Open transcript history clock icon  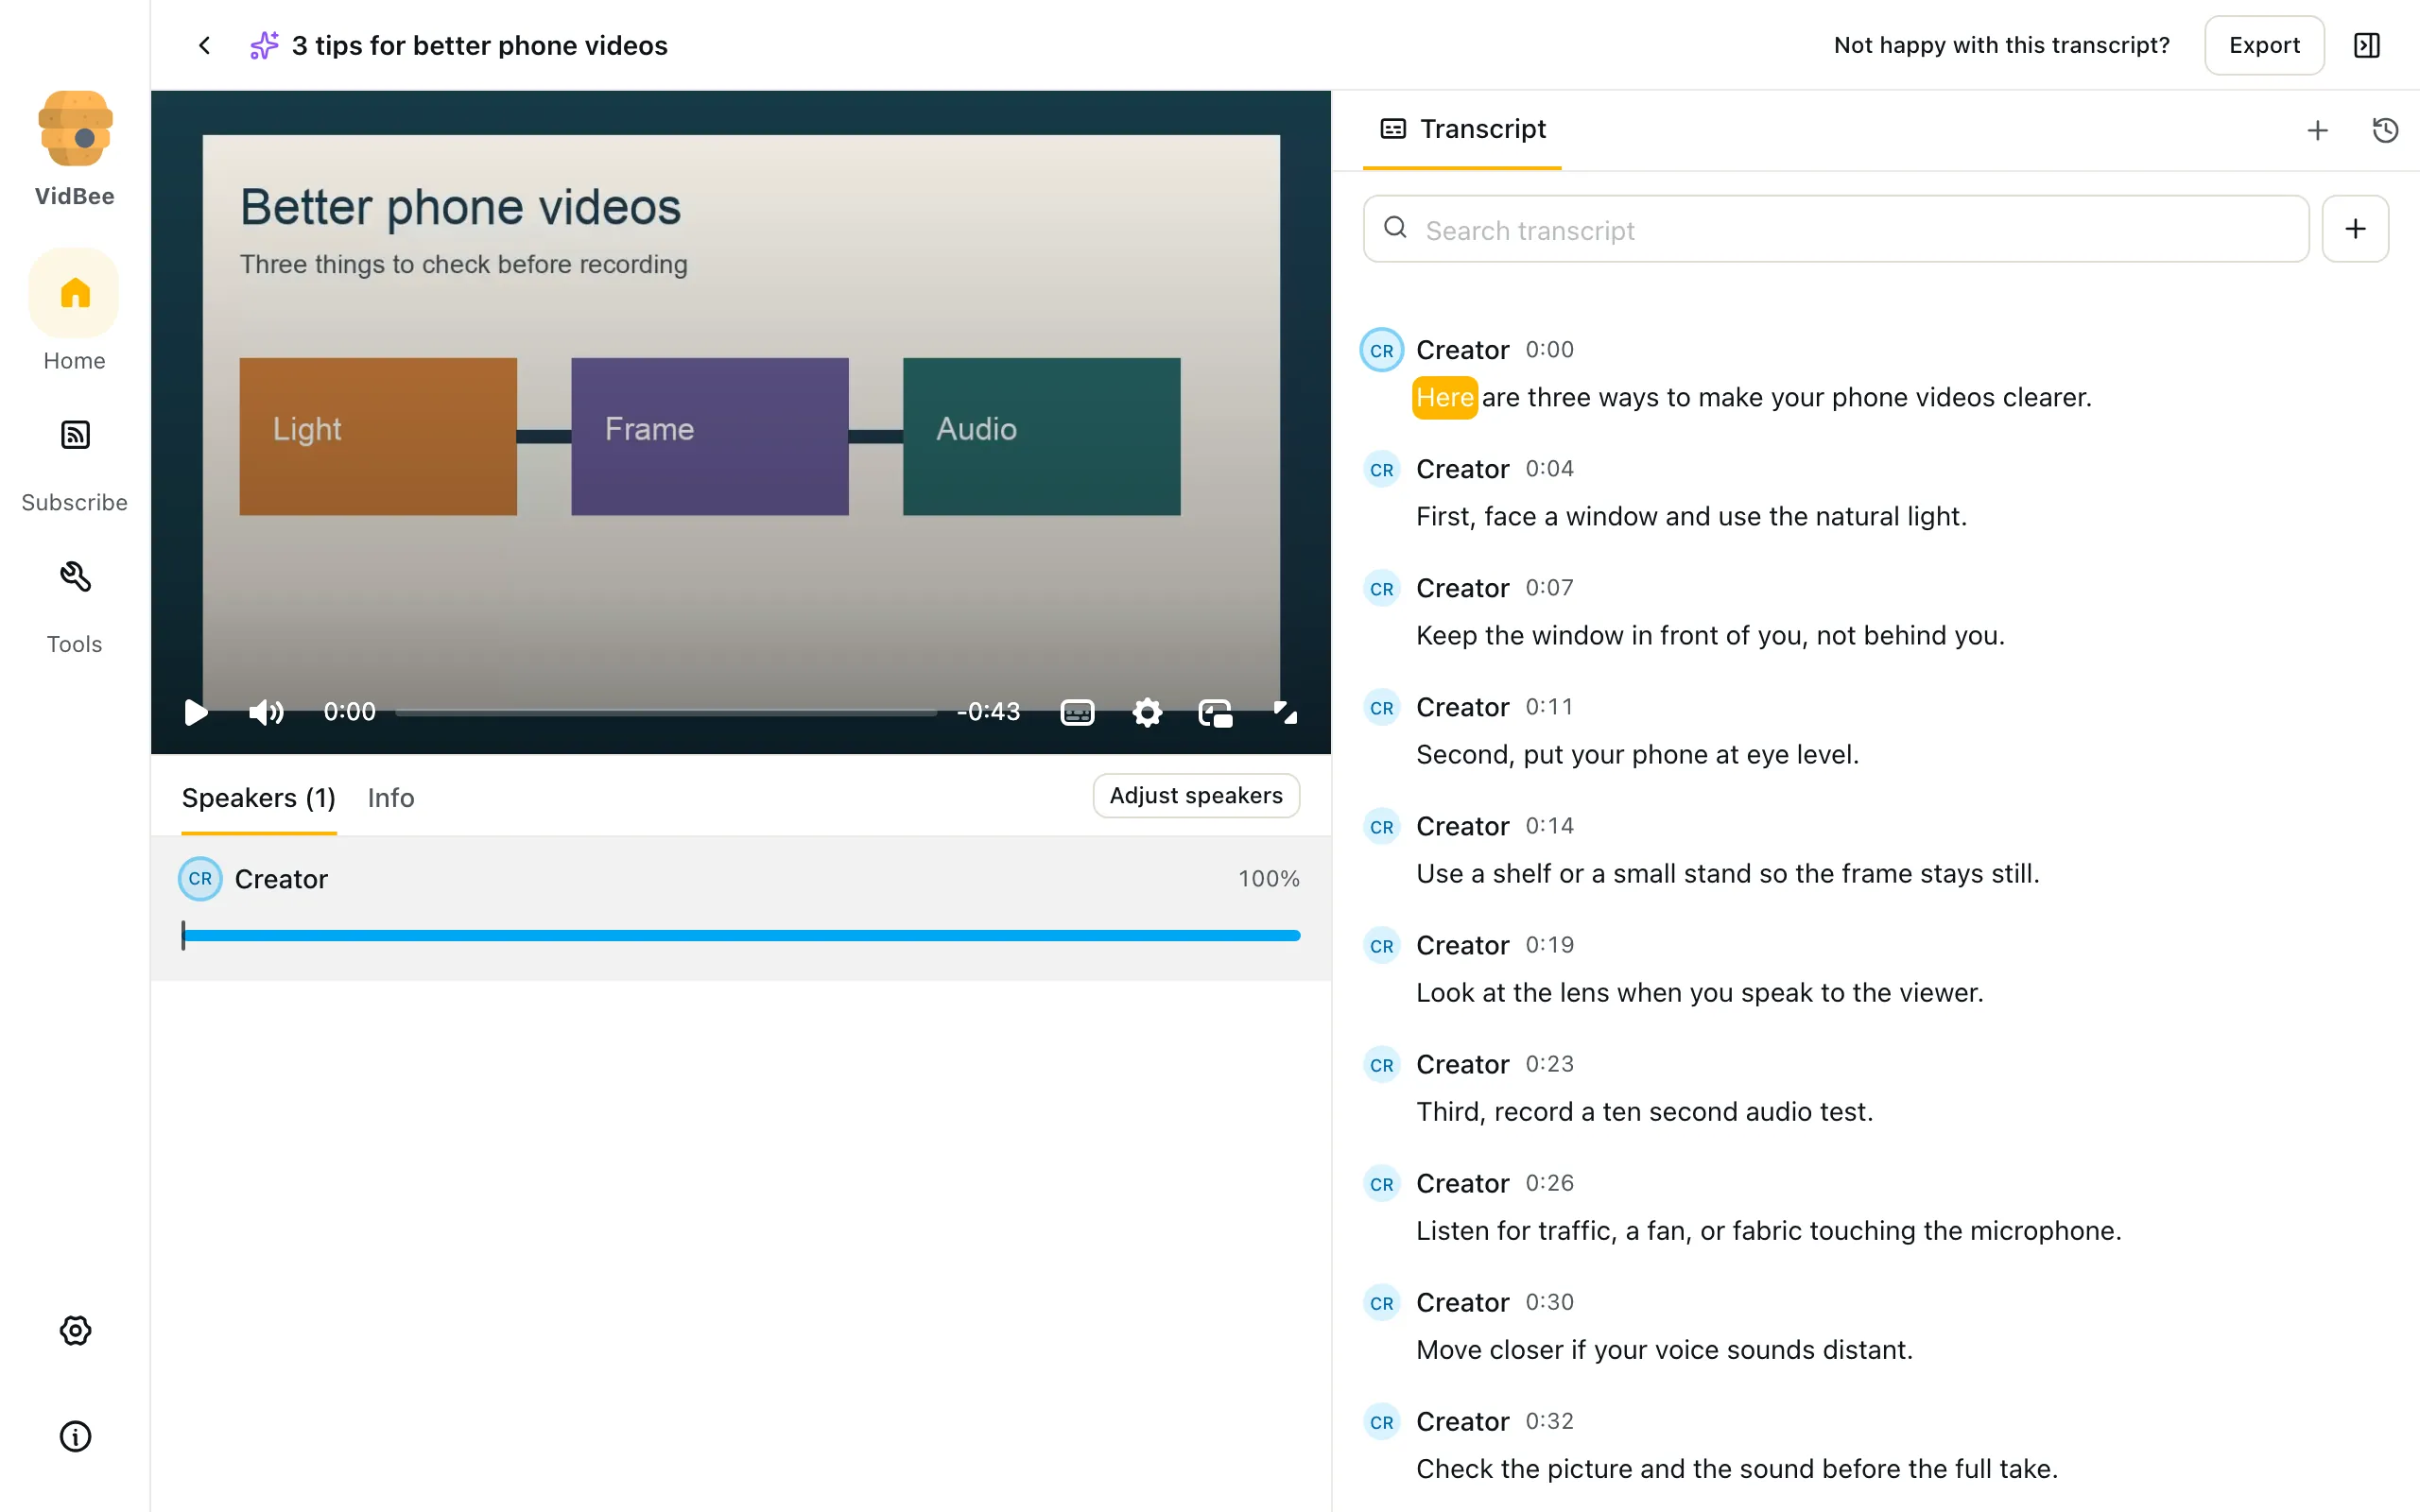[2385, 130]
